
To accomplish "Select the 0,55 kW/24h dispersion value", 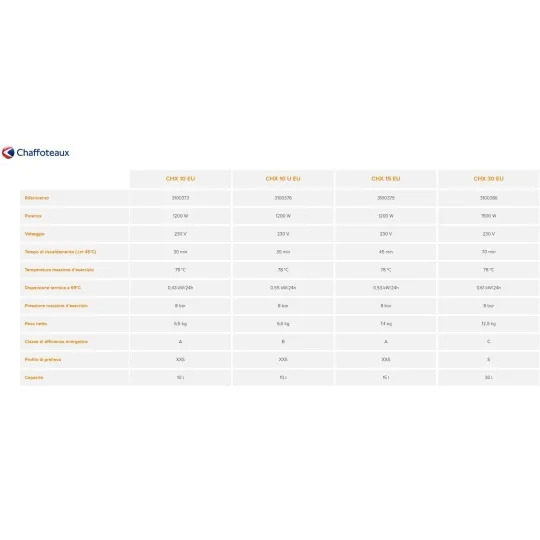I will pyautogui.click(x=283, y=288).
